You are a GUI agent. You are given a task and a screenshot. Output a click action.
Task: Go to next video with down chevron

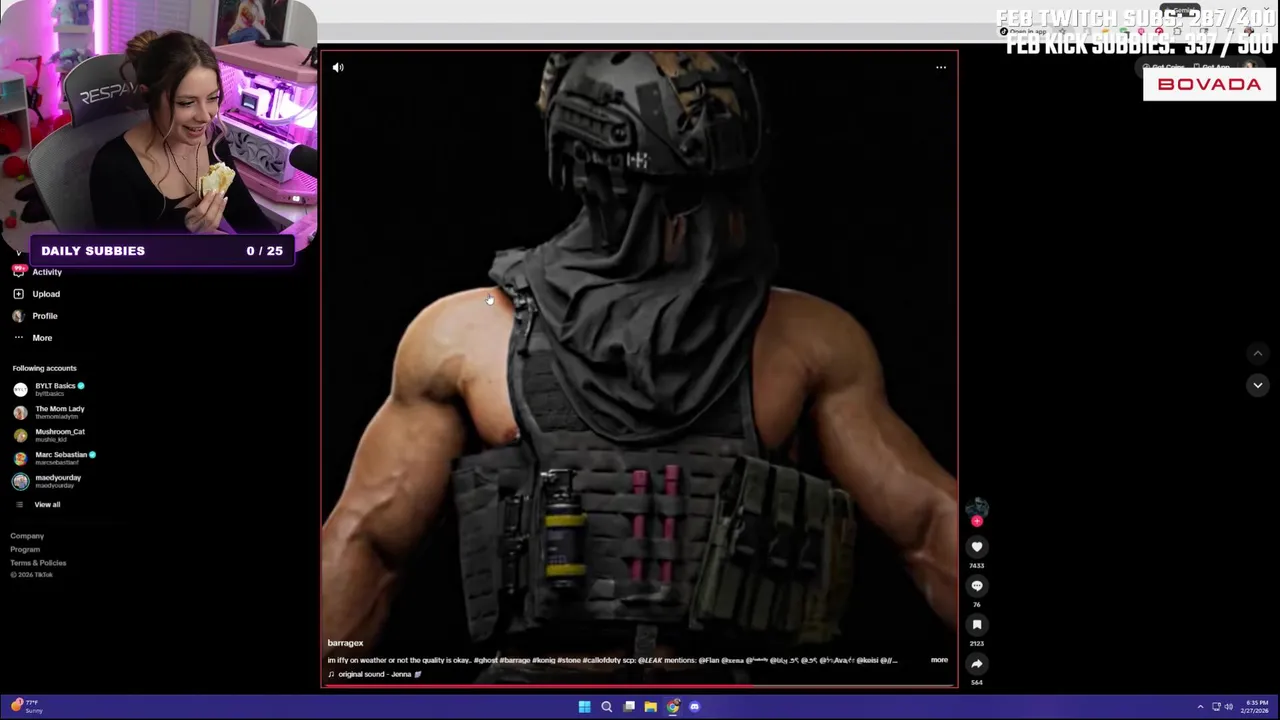pos(1258,385)
